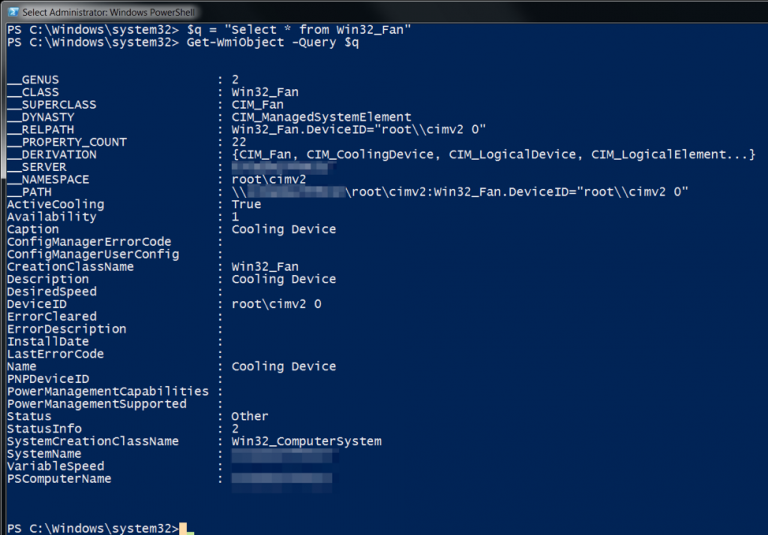Click the __PROPERTY_COUNT value '22'
768x535 pixels.
point(238,142)
